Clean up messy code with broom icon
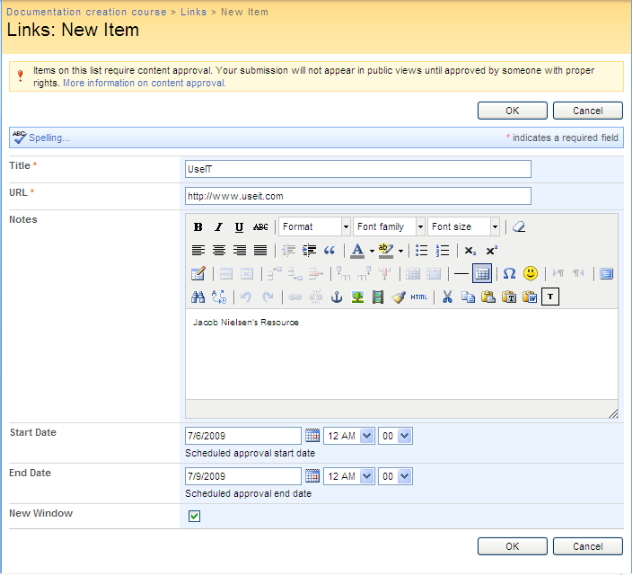The image size is (633, 576). 398,297
